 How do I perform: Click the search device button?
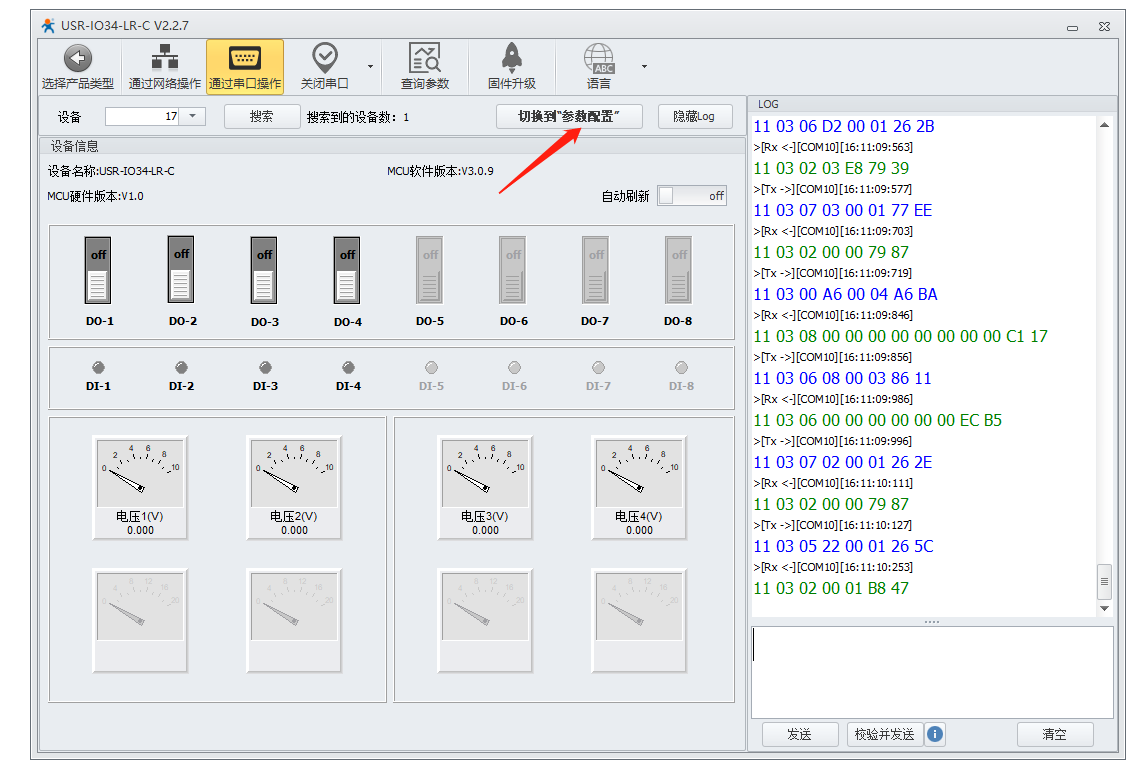point(262,116)
